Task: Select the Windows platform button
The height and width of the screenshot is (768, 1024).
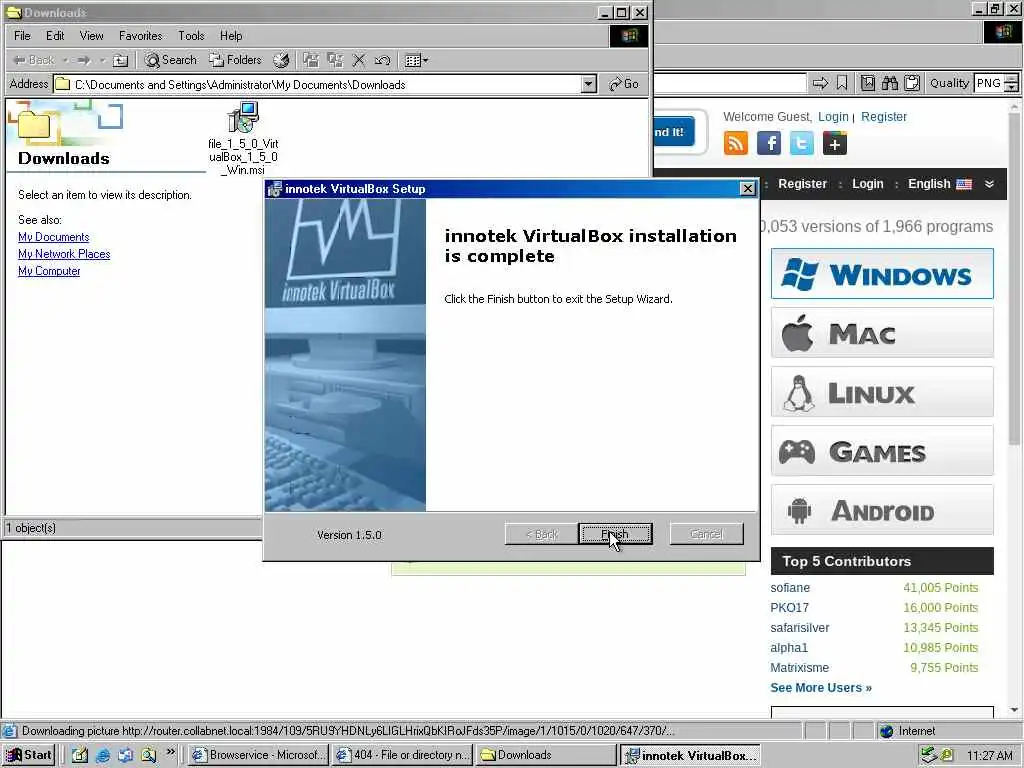Action: (x=882, y=274)
